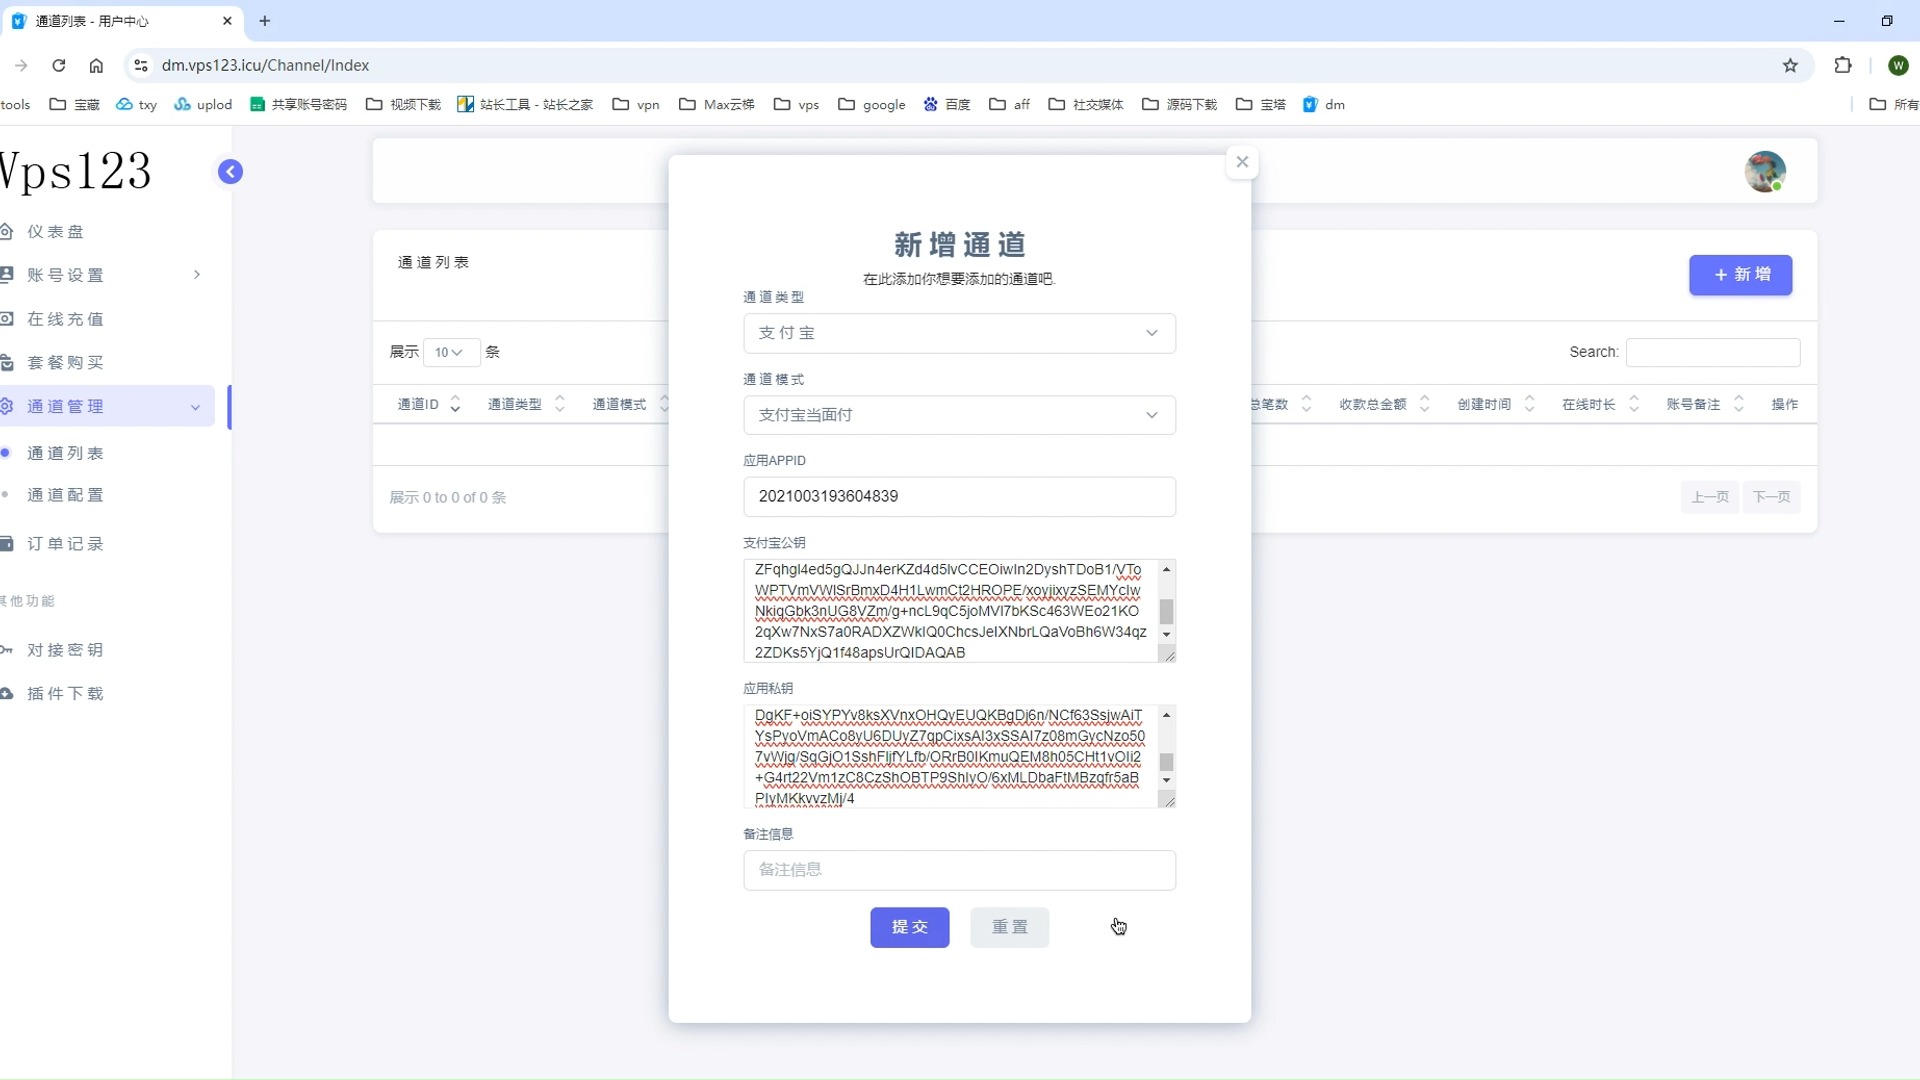Click the 新增 button
This screenshot has width=1920, height=1080.
click(1740, 275)
